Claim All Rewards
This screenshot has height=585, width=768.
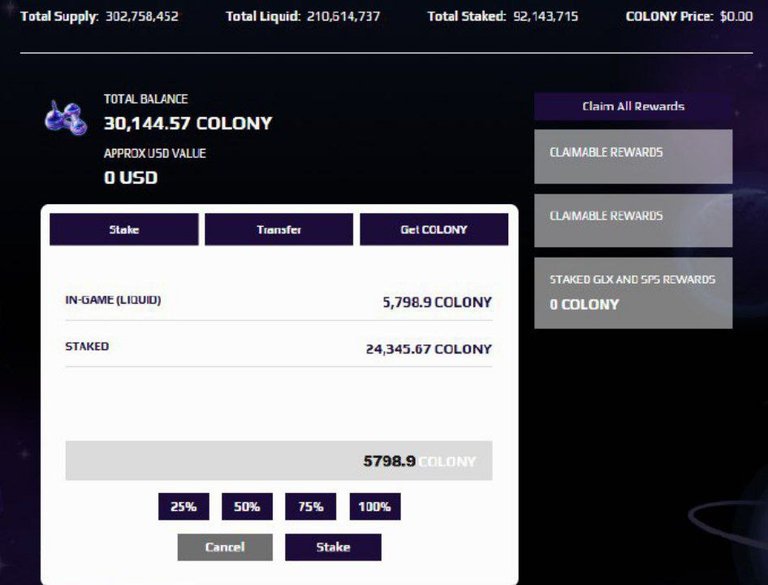(633, 106)
